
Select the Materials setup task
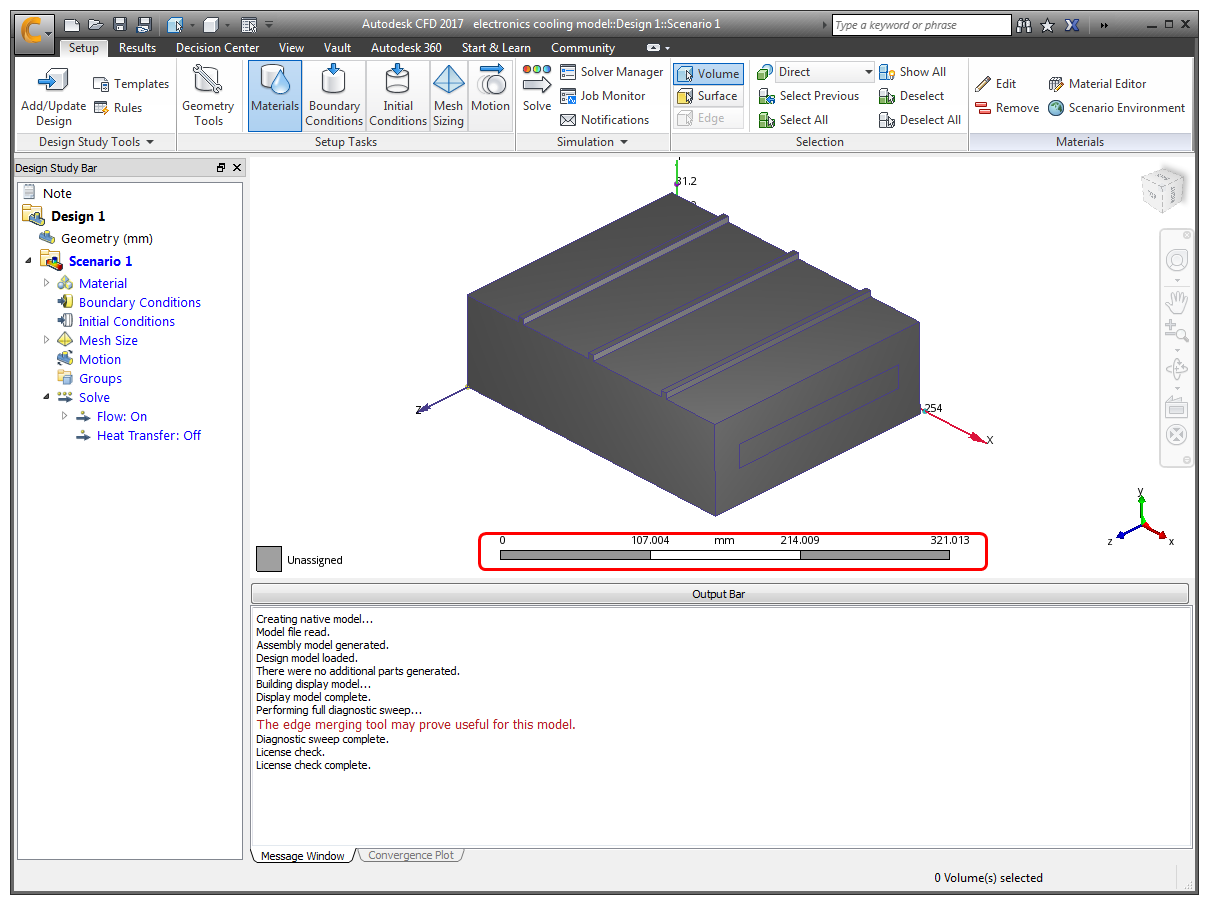coord(275,96)
